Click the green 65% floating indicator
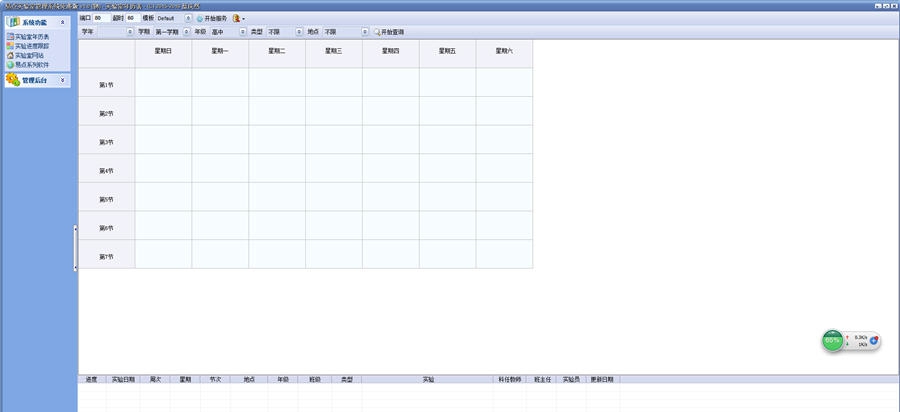 click(832, 341)
